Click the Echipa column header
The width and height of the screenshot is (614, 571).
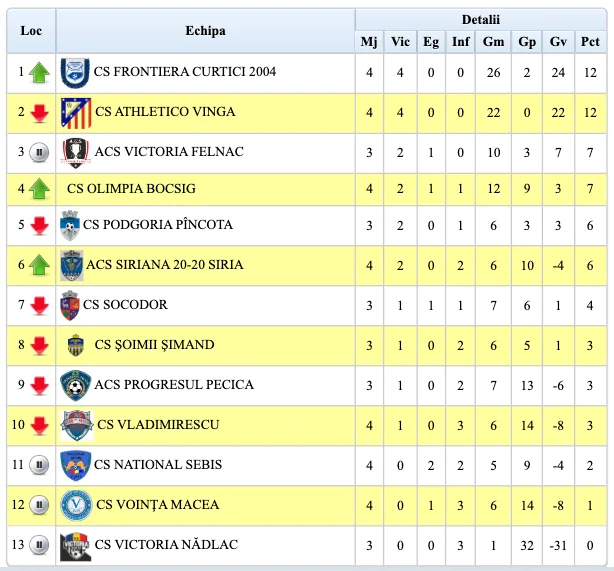click(x=206, y=31)
